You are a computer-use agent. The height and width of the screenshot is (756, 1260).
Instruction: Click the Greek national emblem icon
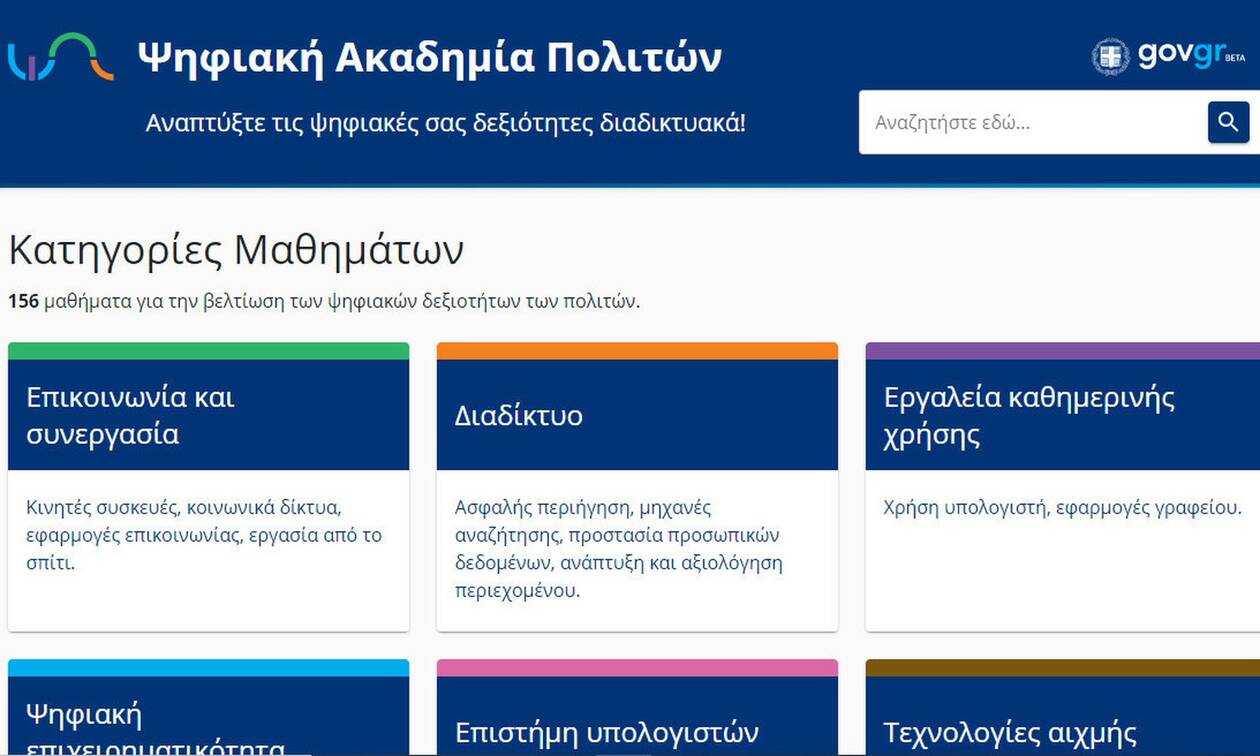tap(1110, 57)
